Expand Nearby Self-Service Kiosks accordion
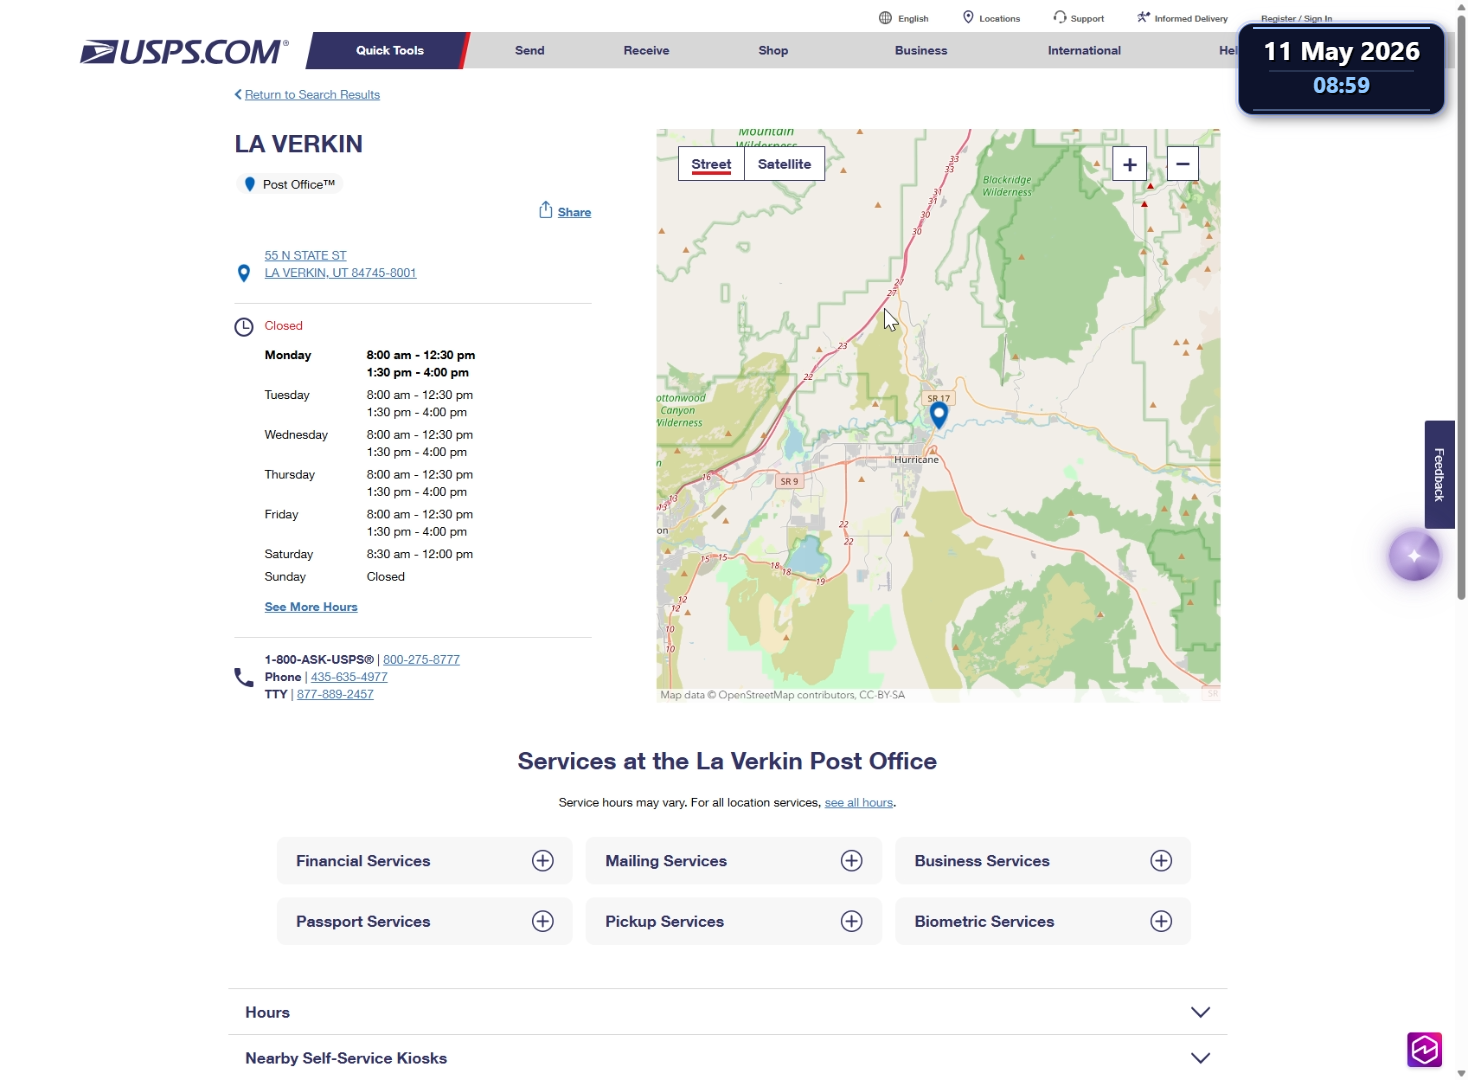Screen dimensions: 1468x1080 728,1058
